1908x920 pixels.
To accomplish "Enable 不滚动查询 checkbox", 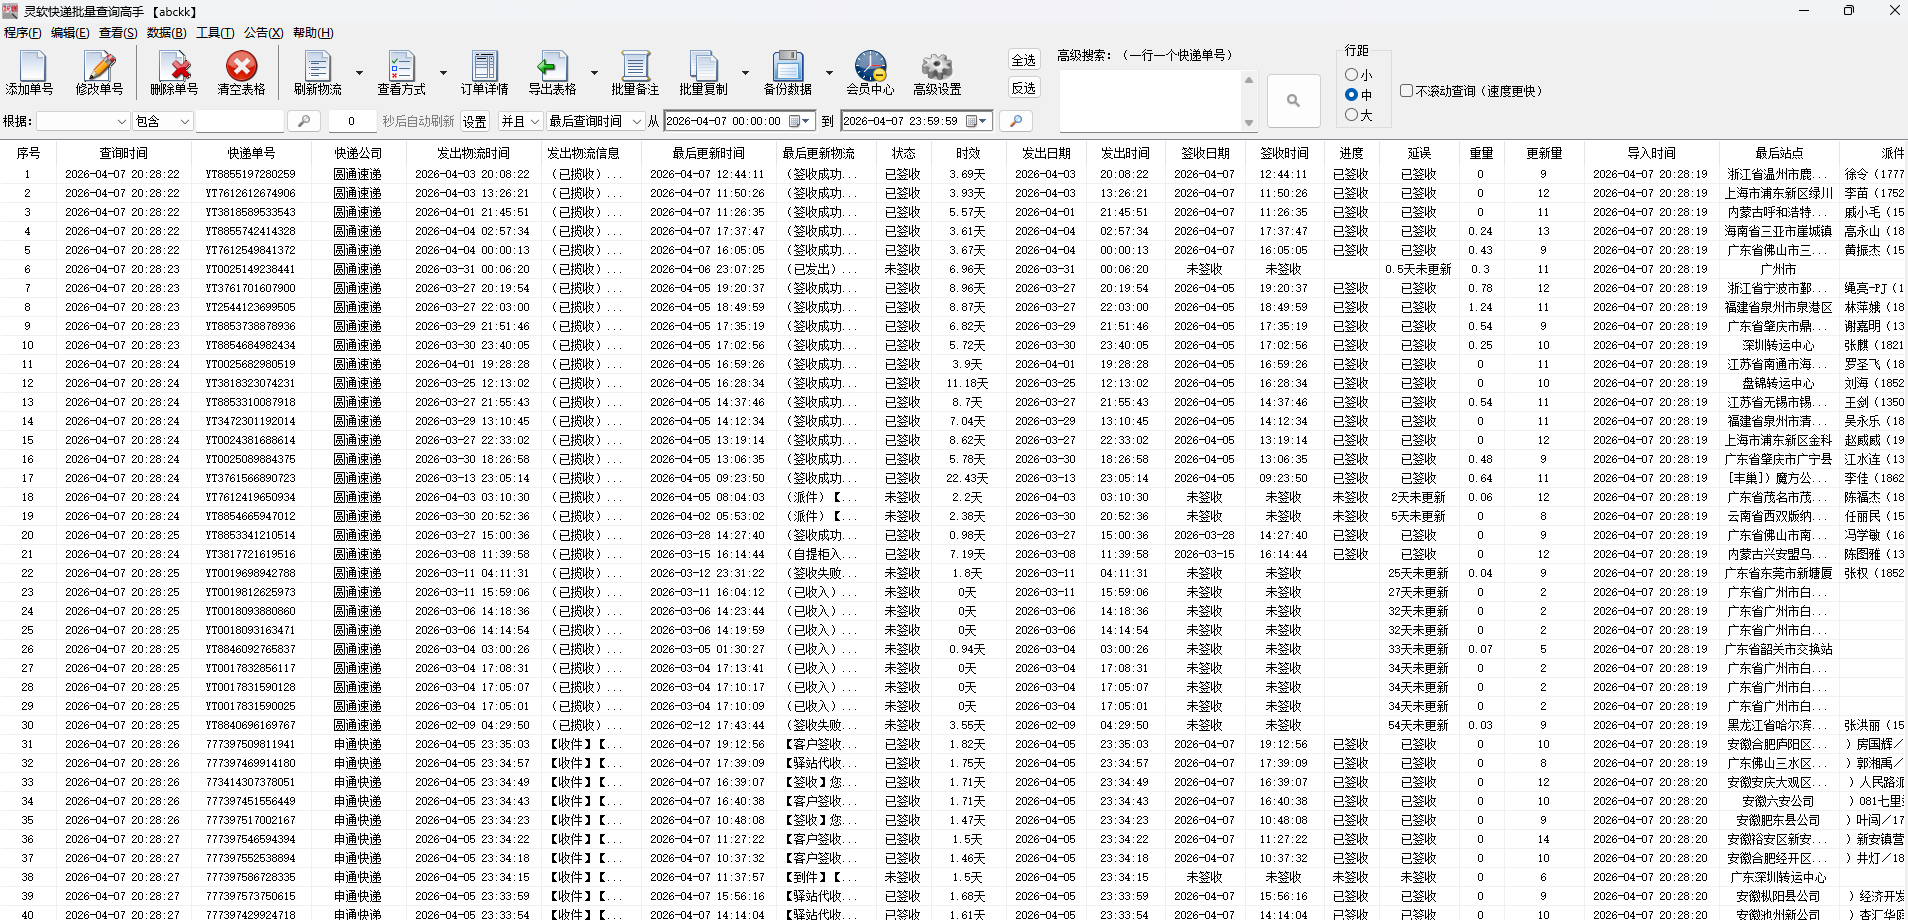I will tap(1407, 91).
